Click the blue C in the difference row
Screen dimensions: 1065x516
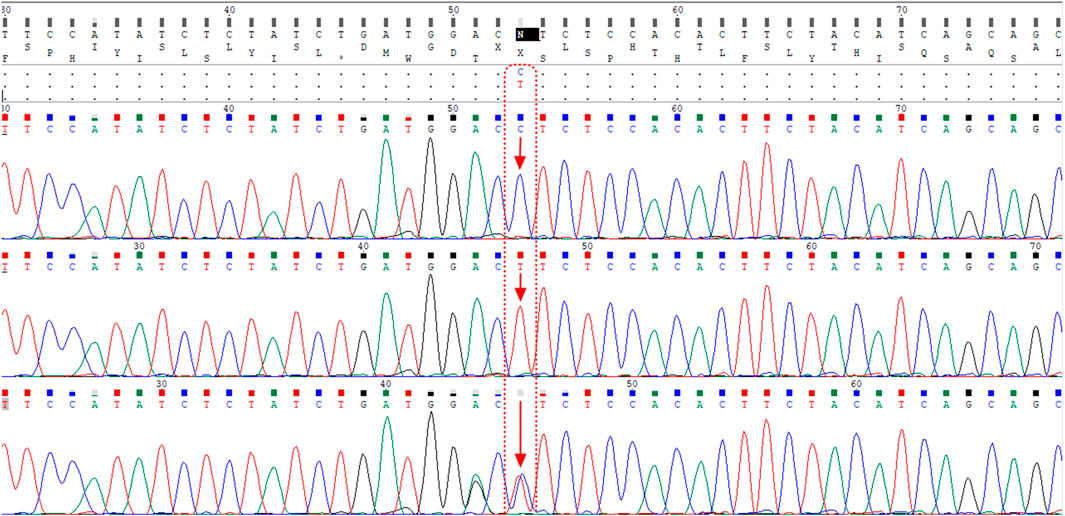coord(520,72)
